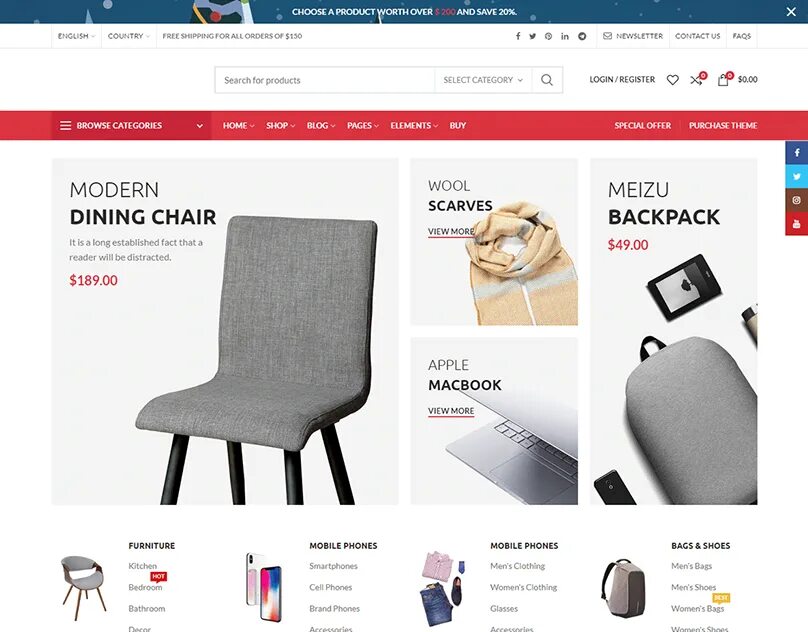This screenshot has width=808, height=632.
Task: Click the Telegram icon in top bar
Action: tap(582, 36)
